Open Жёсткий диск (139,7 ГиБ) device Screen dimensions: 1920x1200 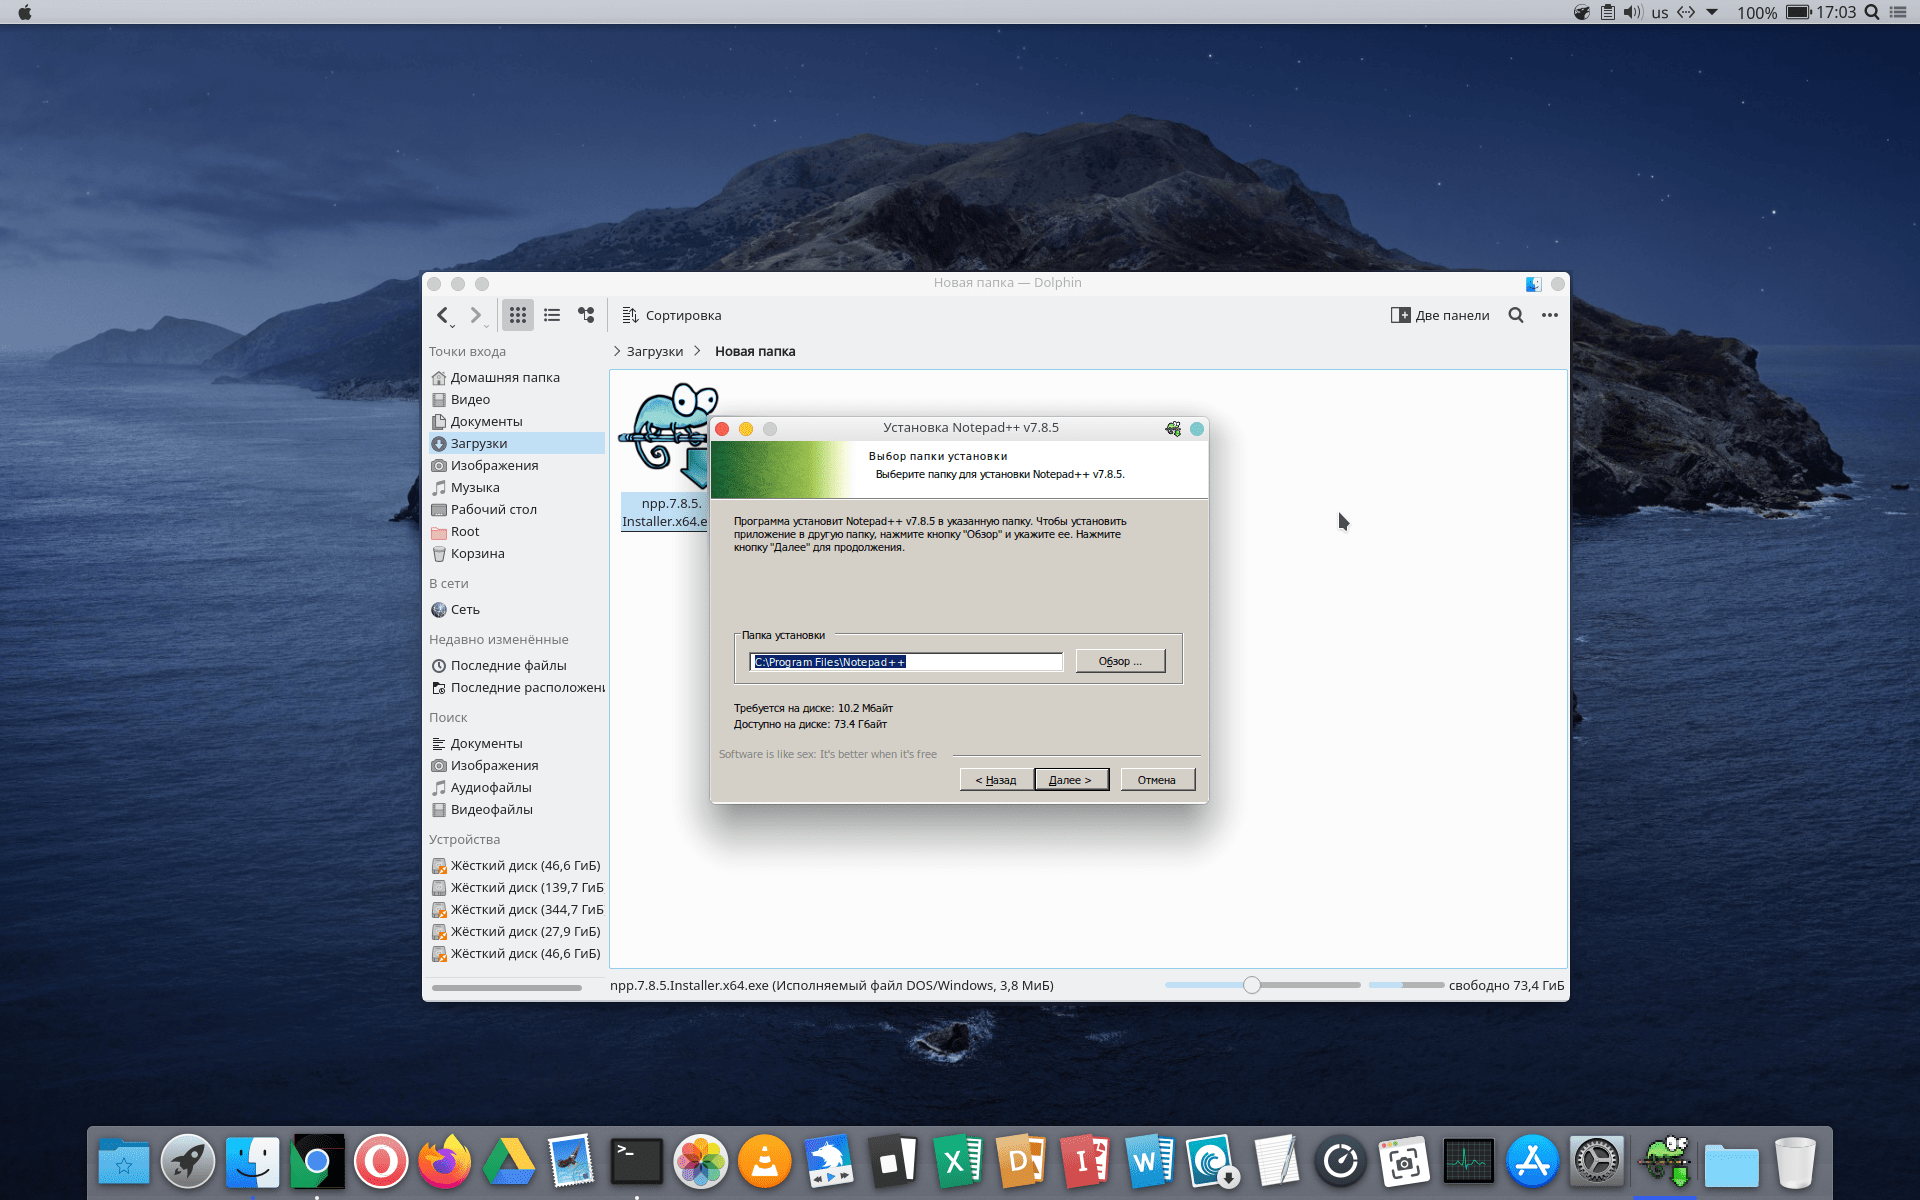point(517,887)
